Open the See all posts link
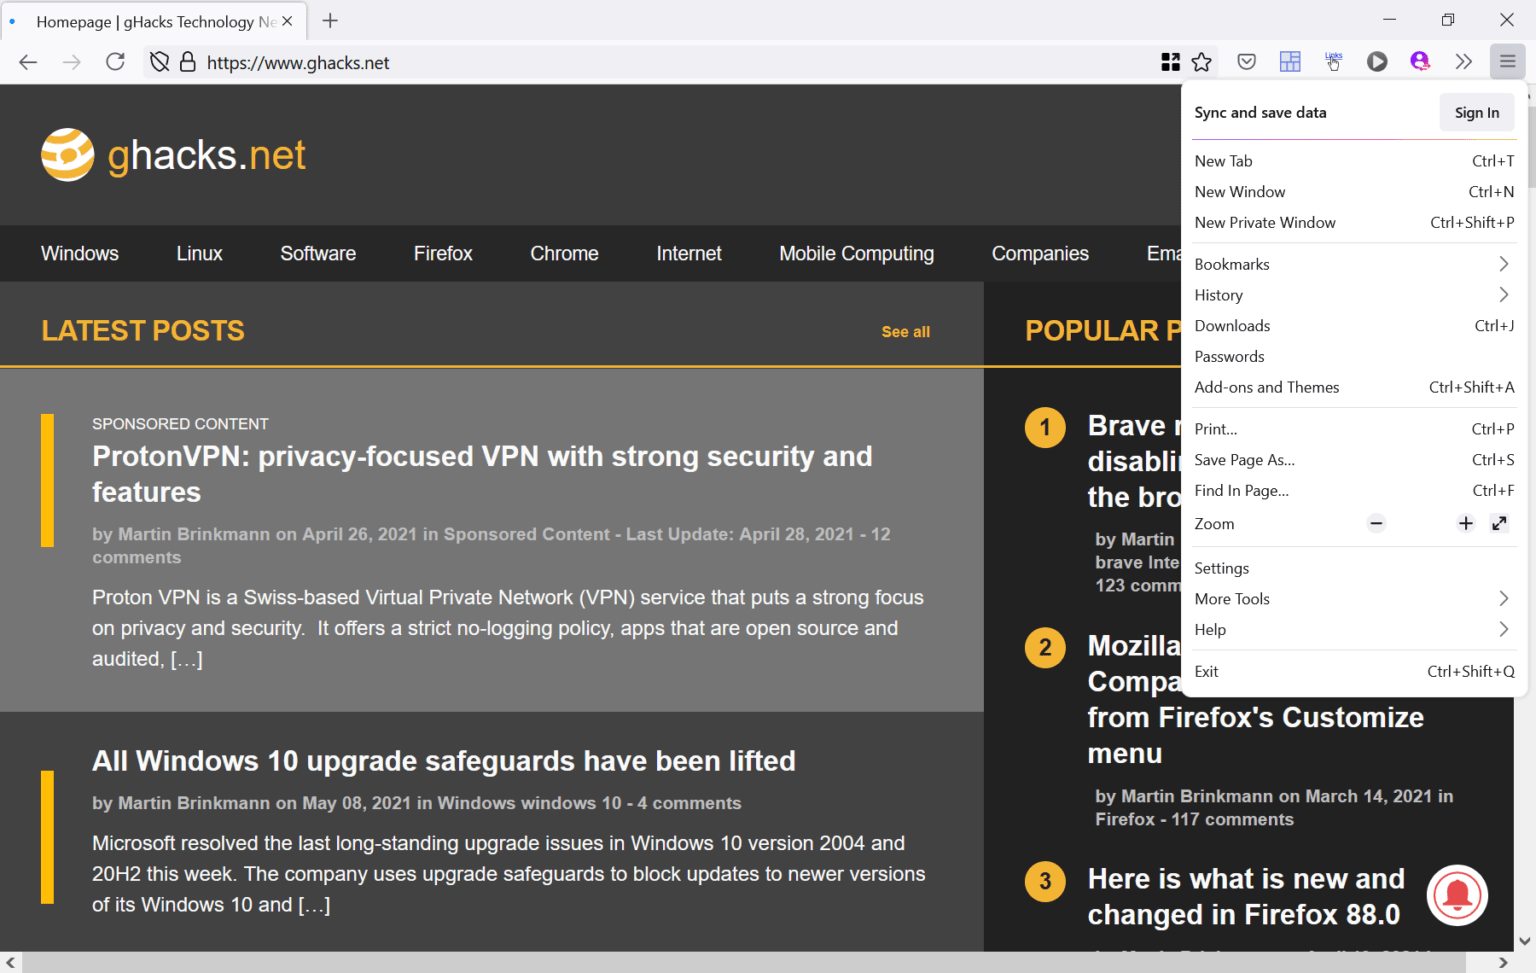The height and width of the screenshot is (973, 1536). click(x=905, y=331)
